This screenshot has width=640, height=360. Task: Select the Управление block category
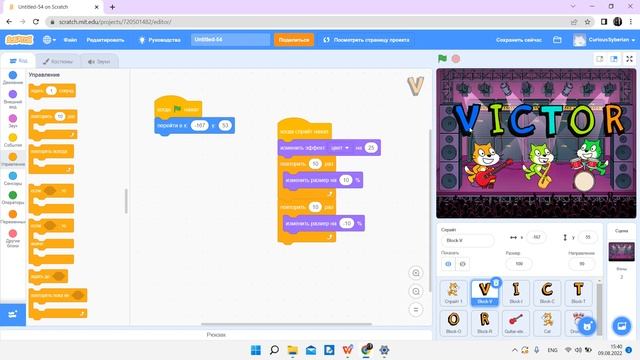click(x=13, y=159)
